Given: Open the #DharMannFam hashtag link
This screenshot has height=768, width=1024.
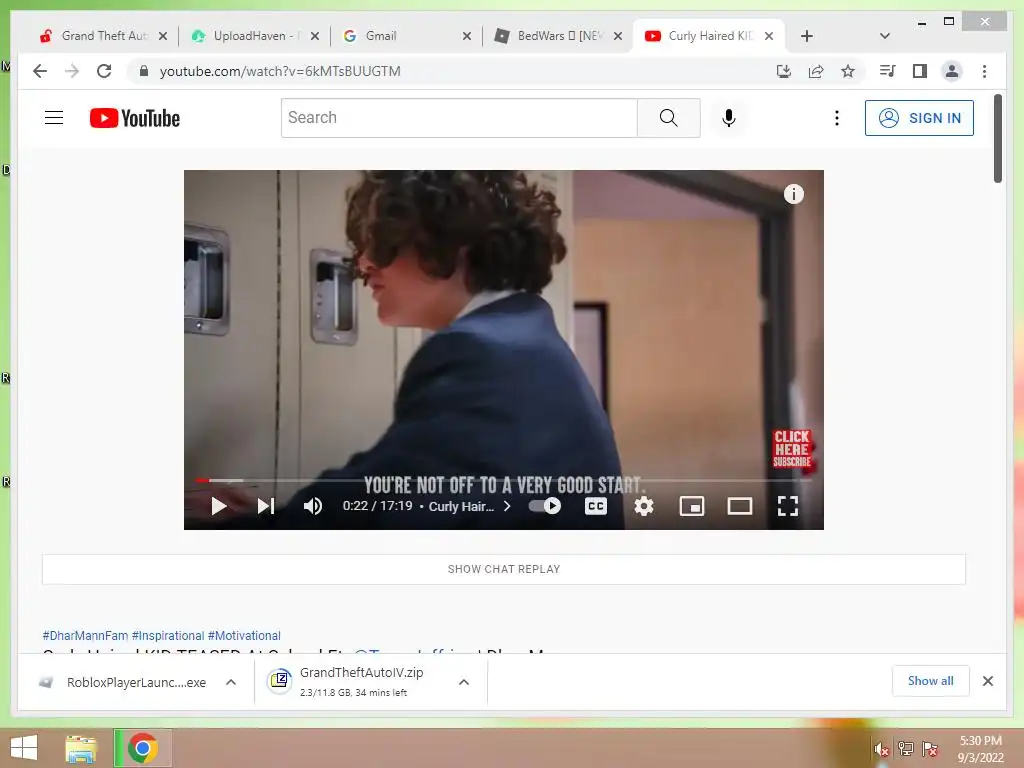Looking at the screenshot, I should point(85,635).
